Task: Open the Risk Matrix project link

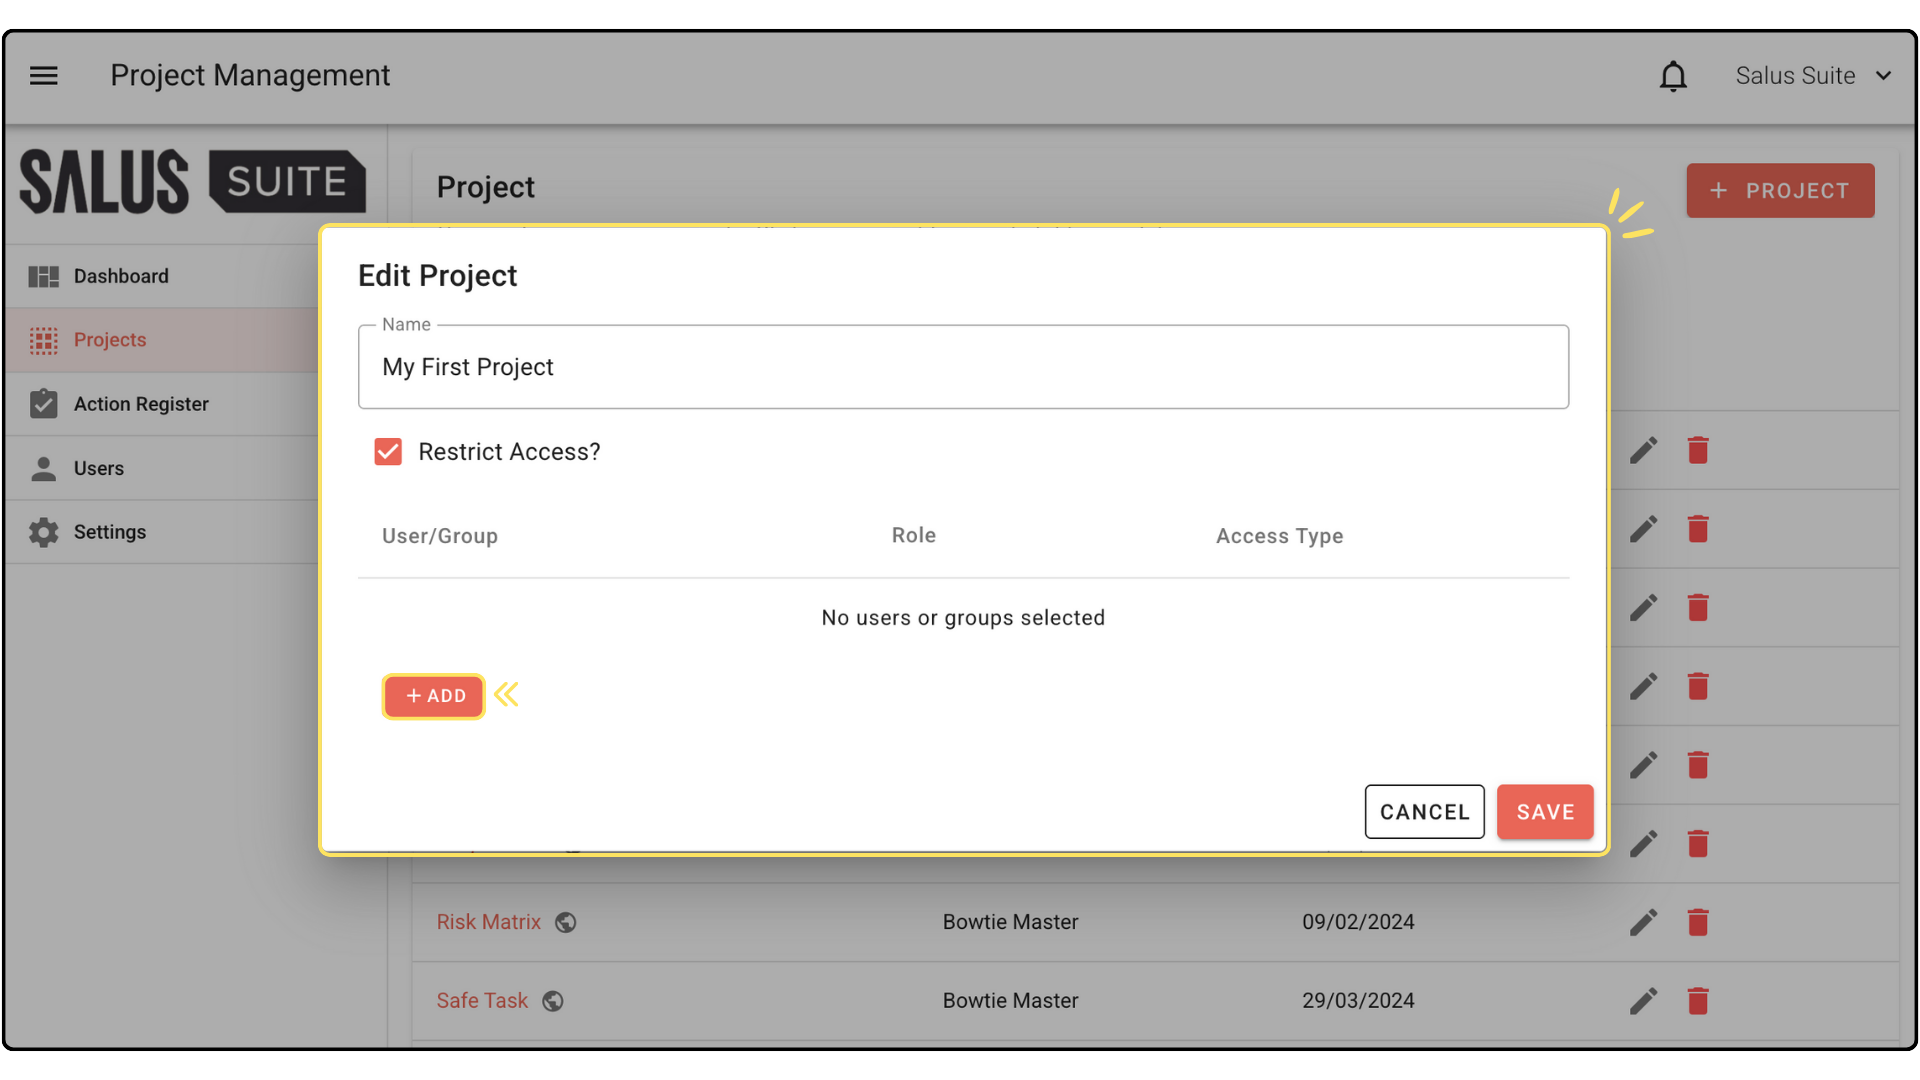Action: [488, 922]
